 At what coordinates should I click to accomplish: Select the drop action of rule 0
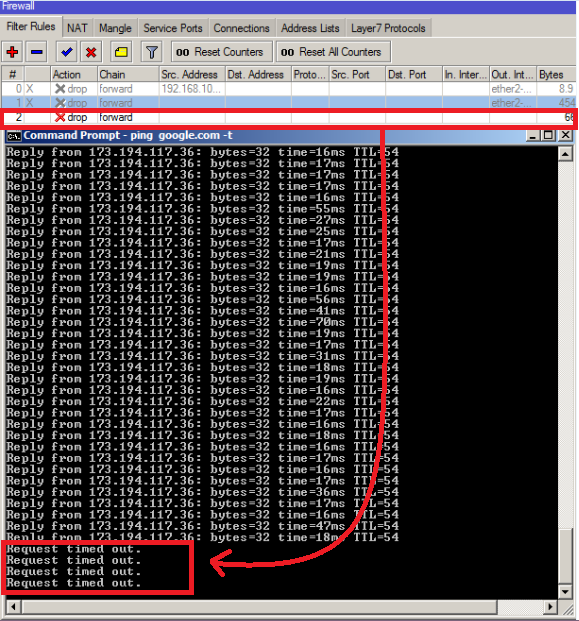point(72,89)
